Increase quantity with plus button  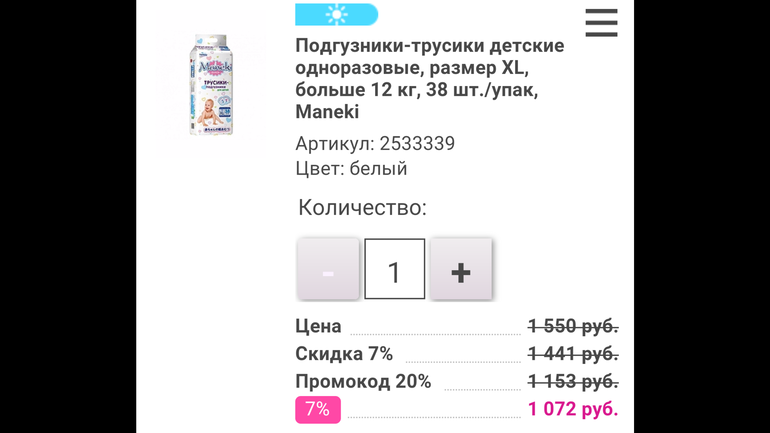point(460,269)
